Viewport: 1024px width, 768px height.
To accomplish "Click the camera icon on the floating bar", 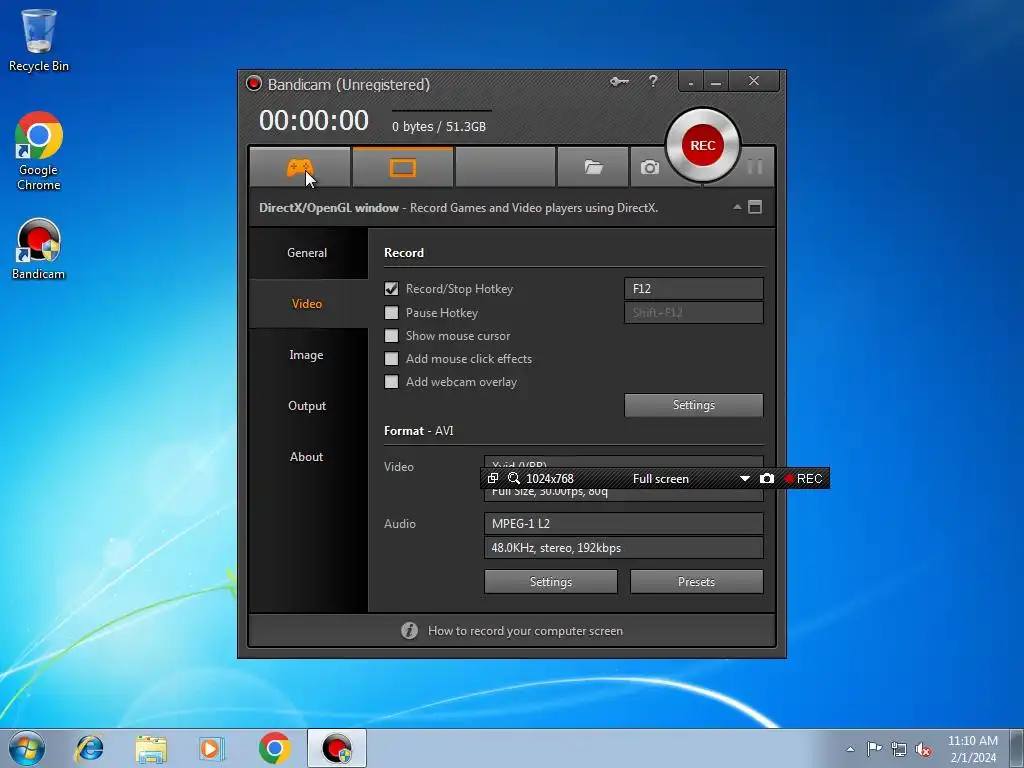I will (767, 479).
